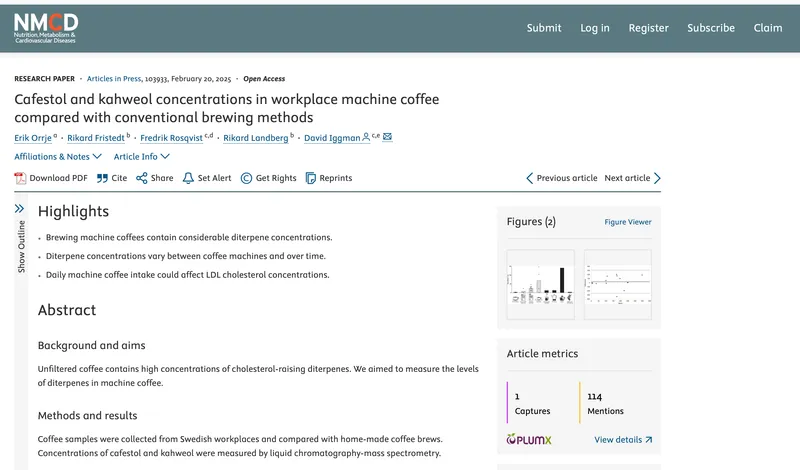Click the NMCD journal logo
Image resolution: width=800 pixels, height=470 pixels.
46,27
